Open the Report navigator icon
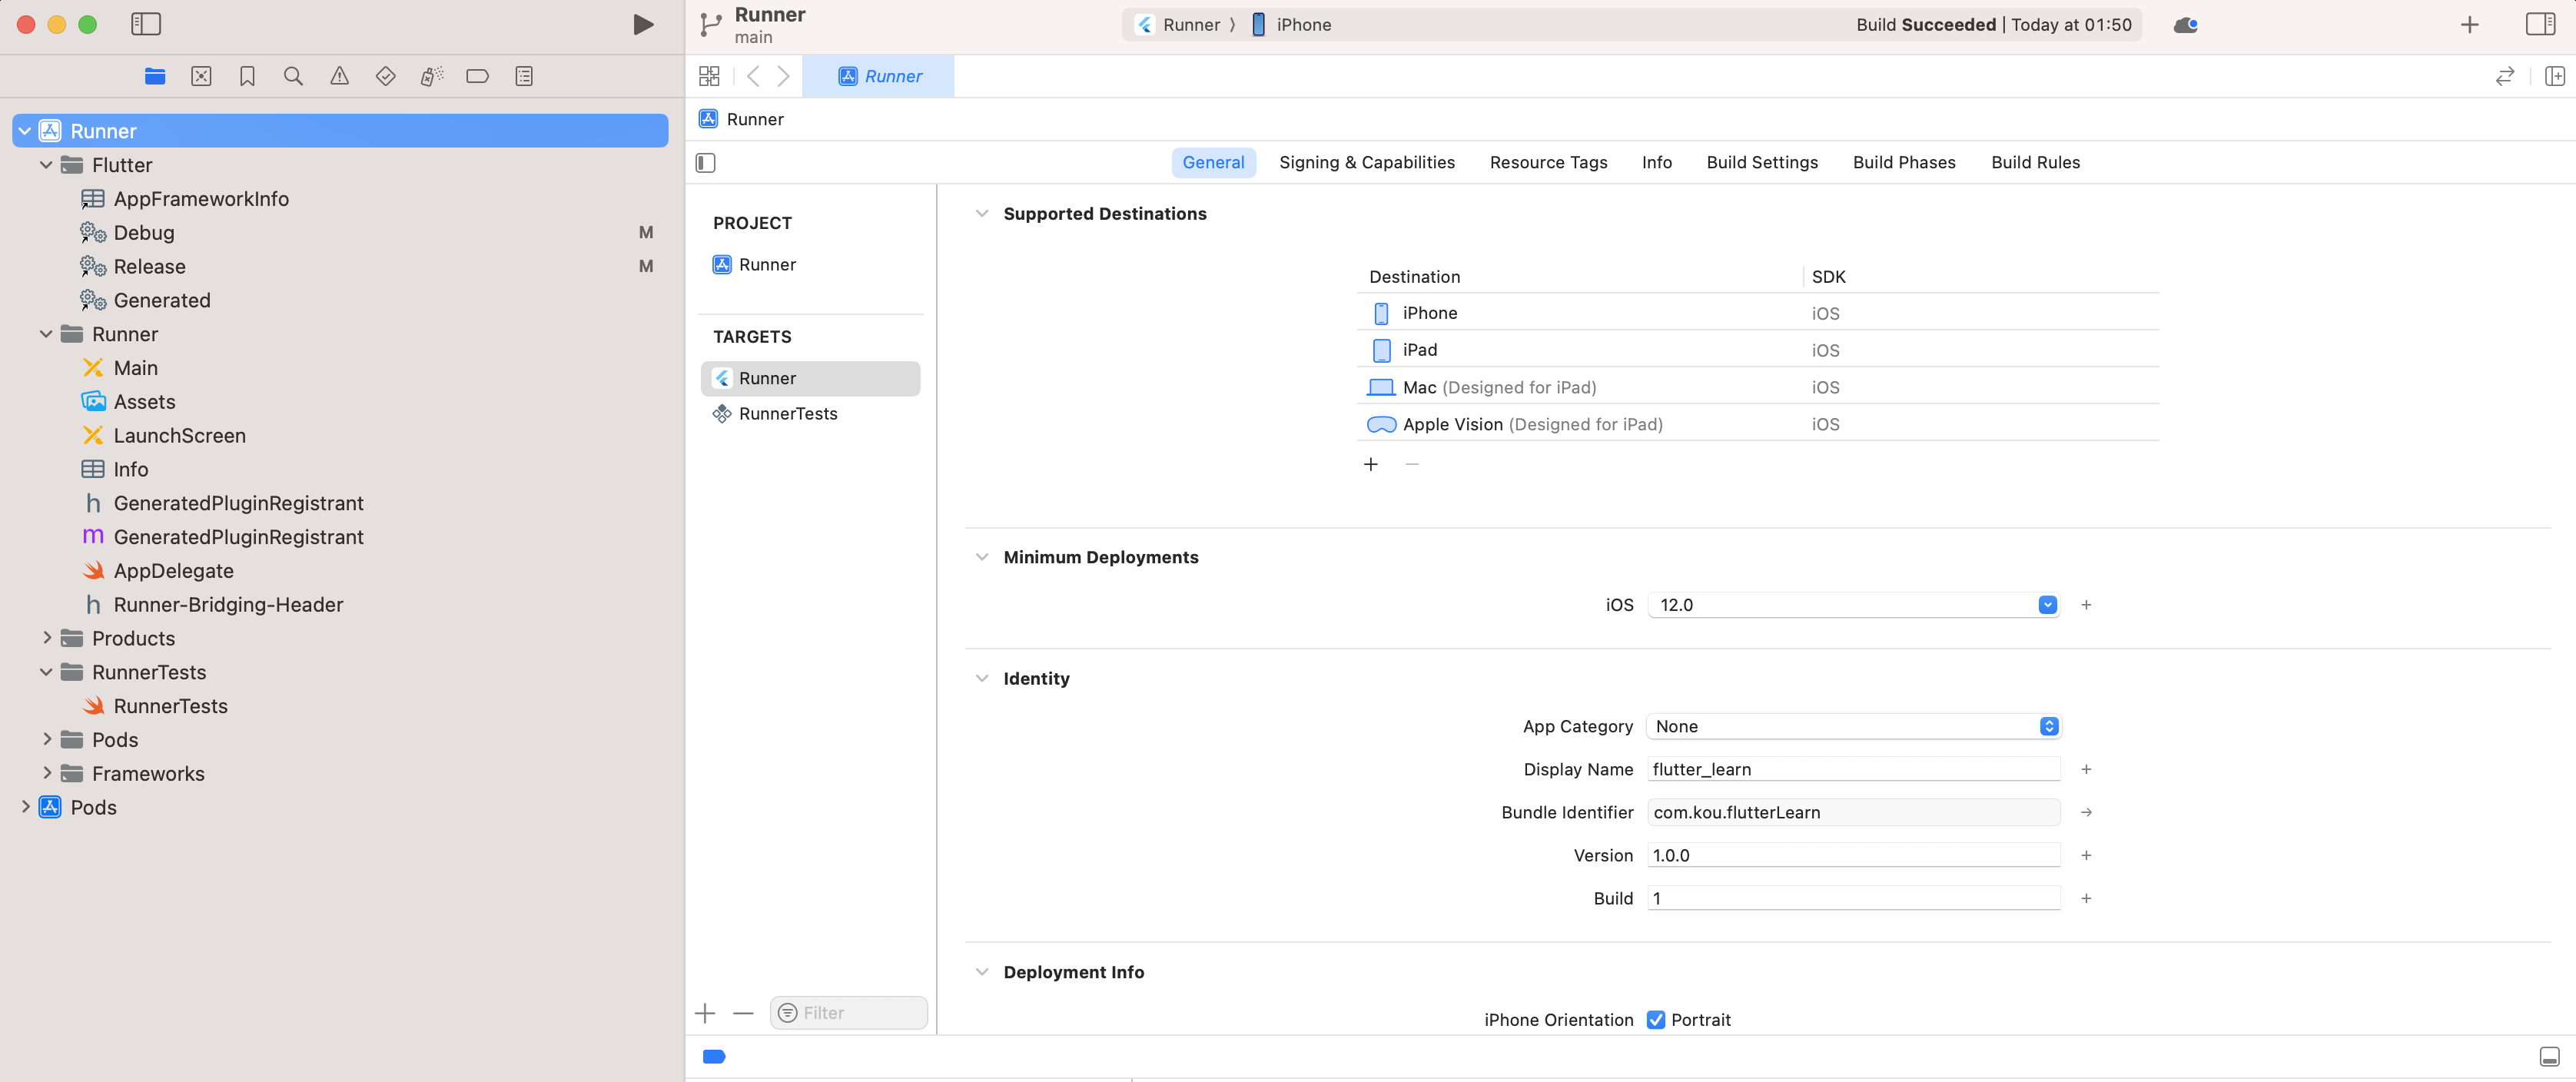2576x1082 pixels. 523,76
